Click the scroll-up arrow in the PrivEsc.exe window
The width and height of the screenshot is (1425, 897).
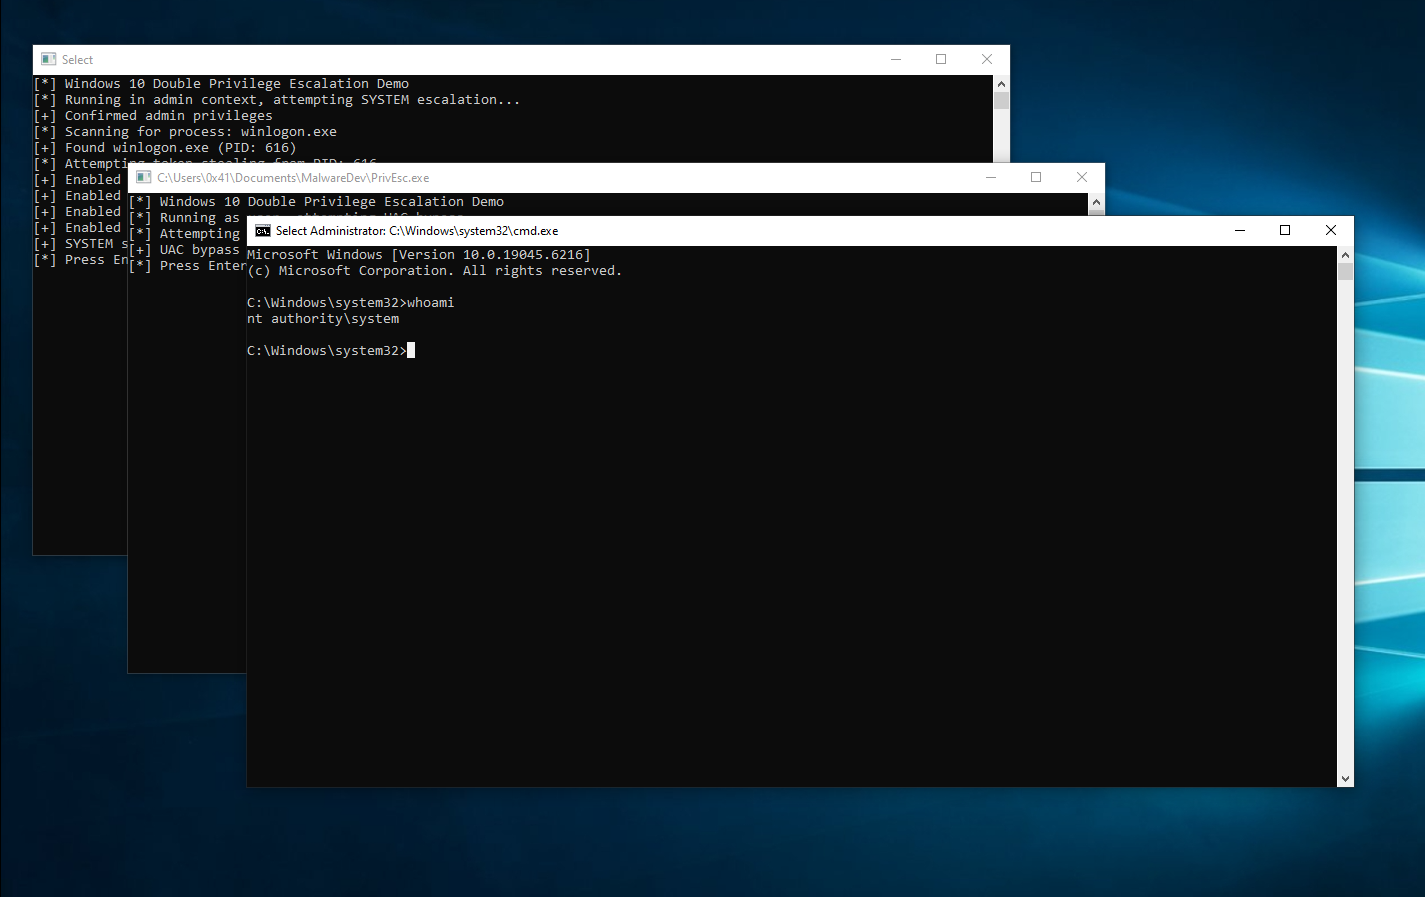(1096, 202)
